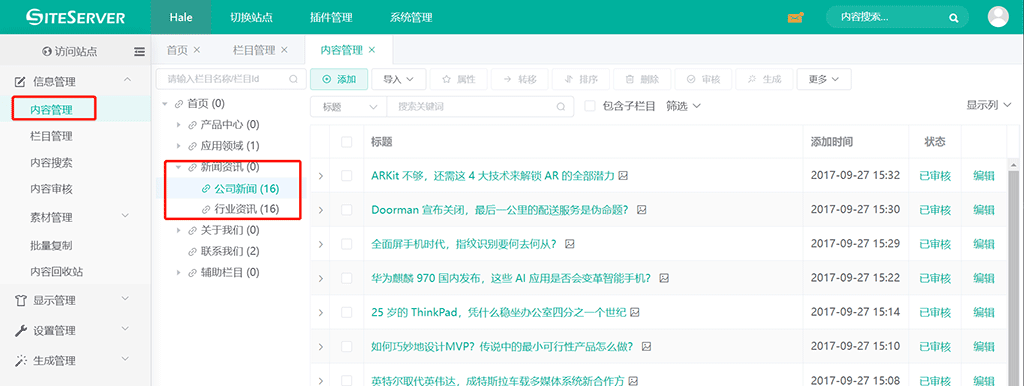
Task: Click image icon beside 华为麒麟 970 article
Action: (664, 278)
